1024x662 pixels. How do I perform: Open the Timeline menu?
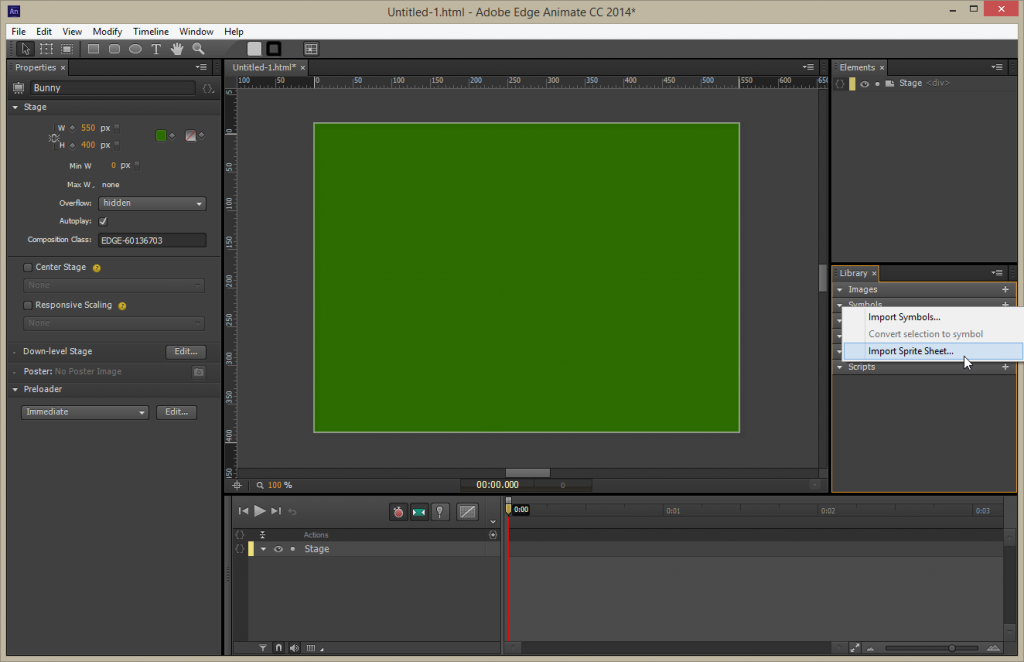[x=151, y=31]
